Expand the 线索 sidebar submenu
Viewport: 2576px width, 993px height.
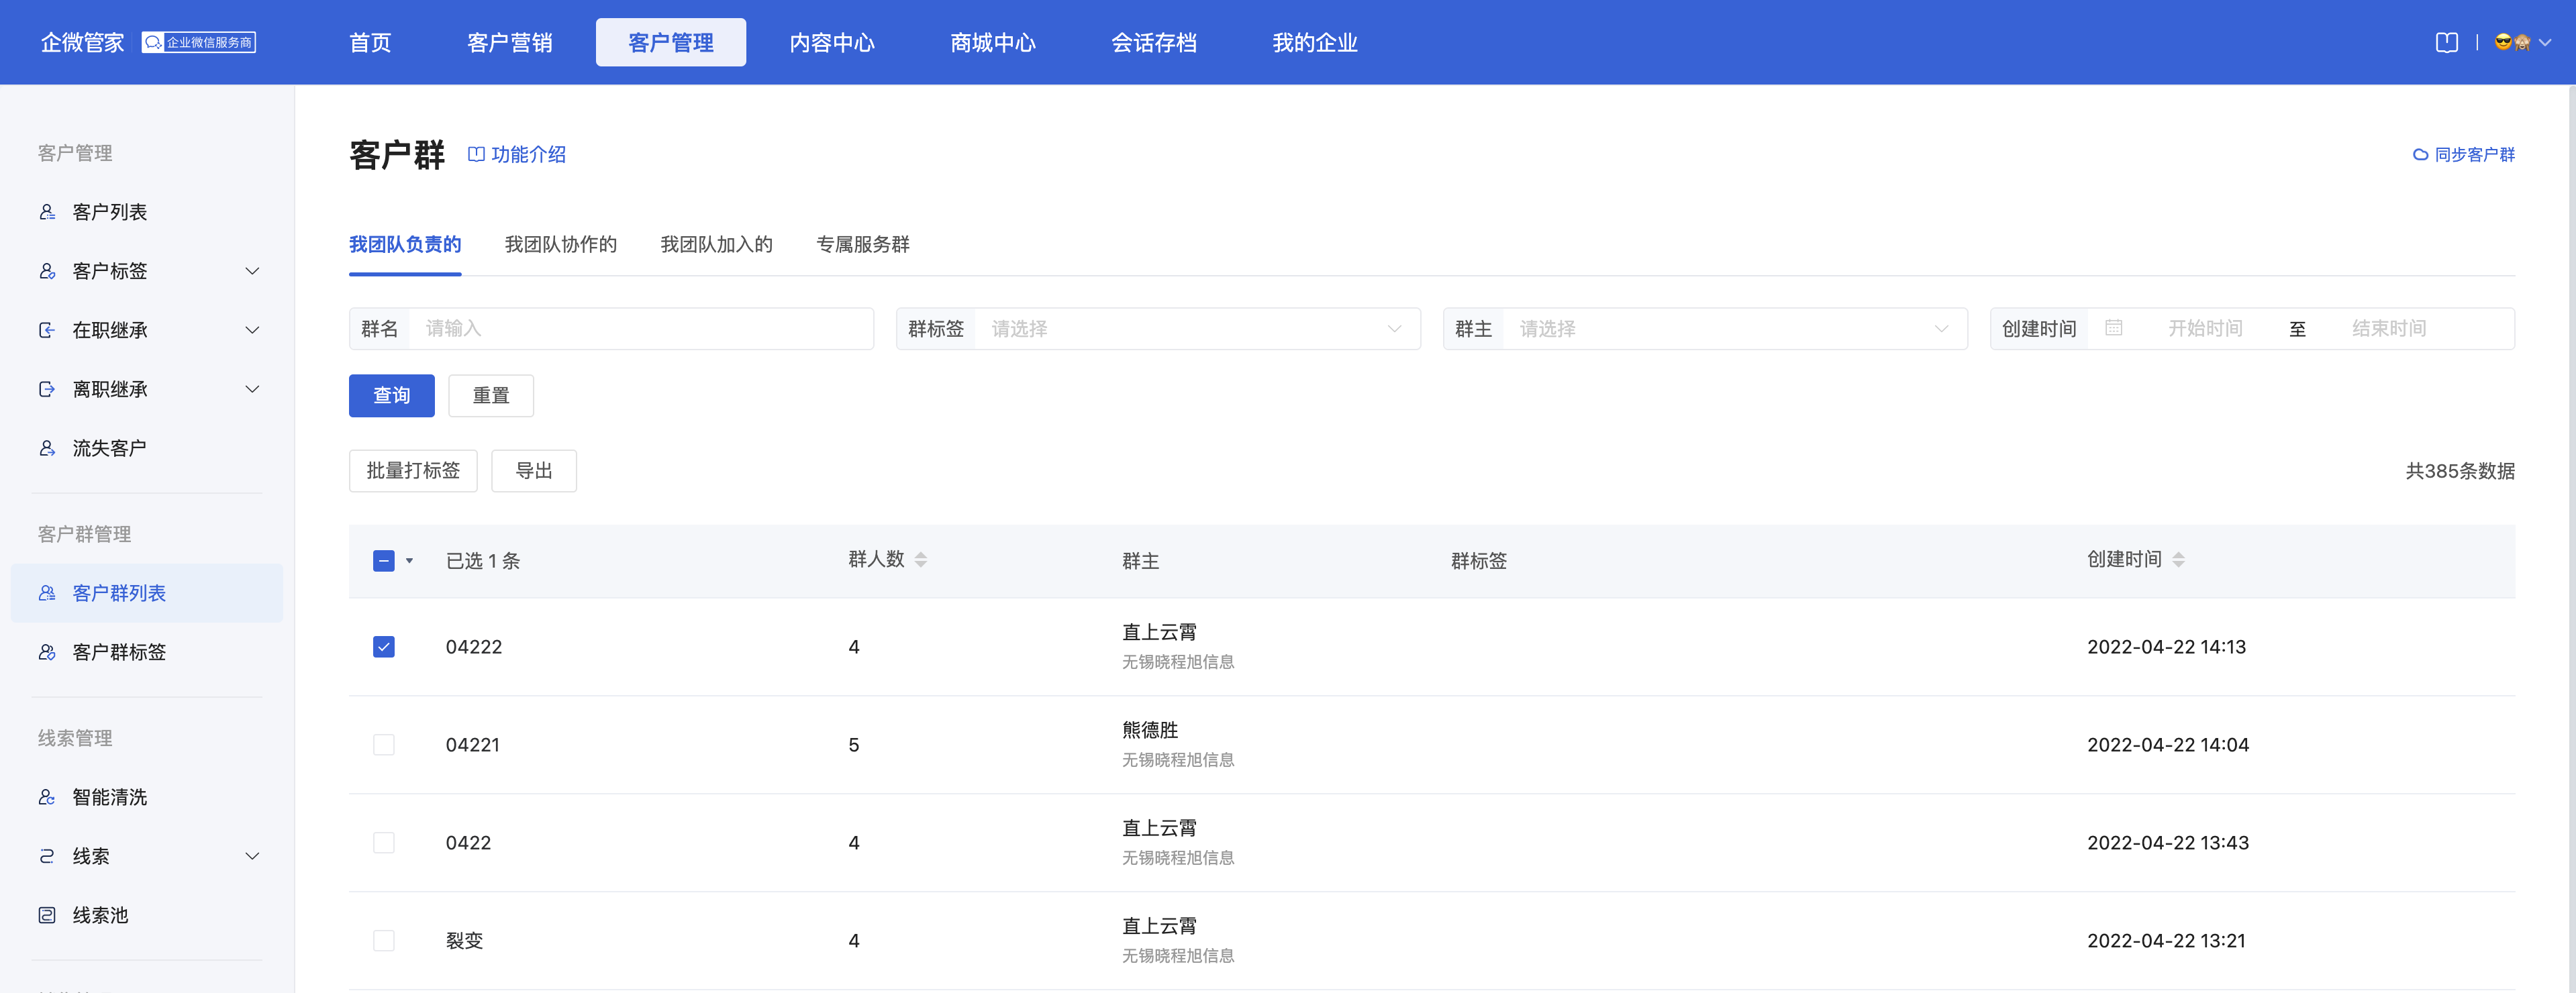(x=253, y=856)
